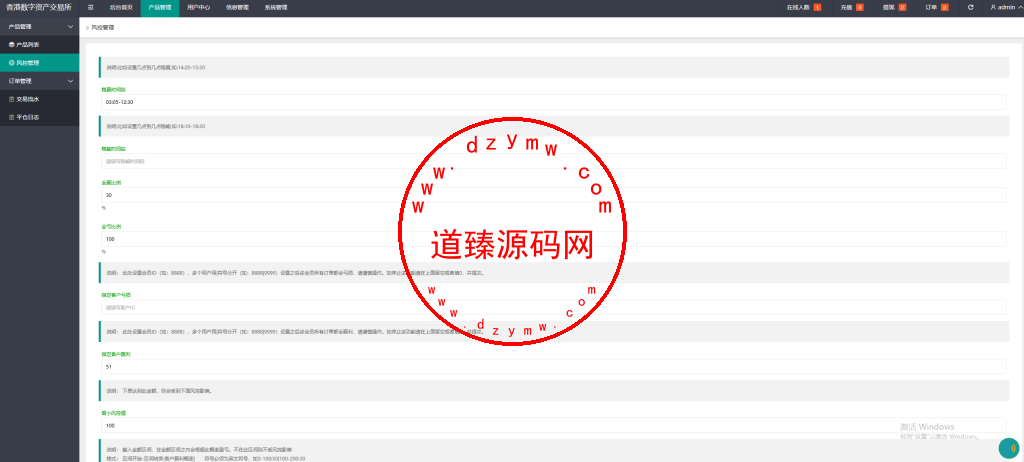Click the 充值 notification link

pos(848,8)
